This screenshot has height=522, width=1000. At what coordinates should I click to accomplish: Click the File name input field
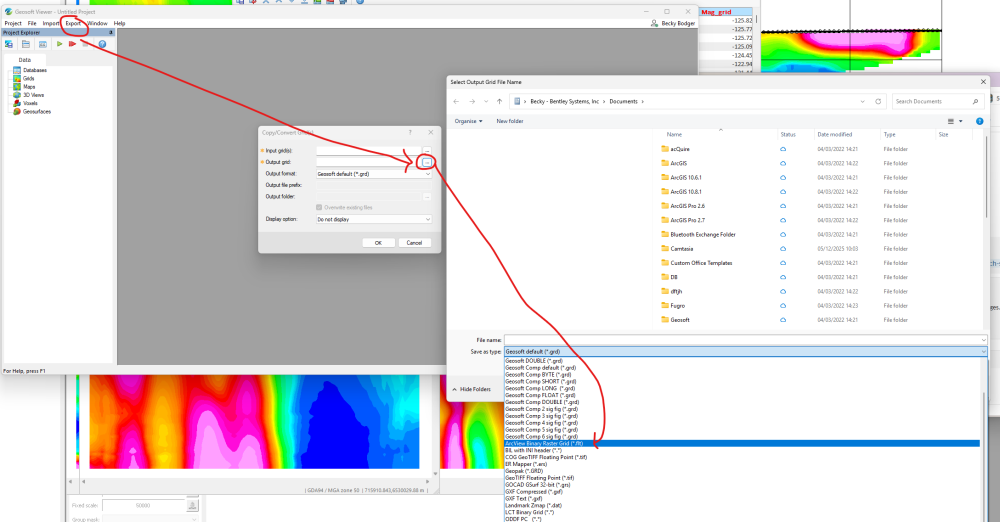pos(746,340)
